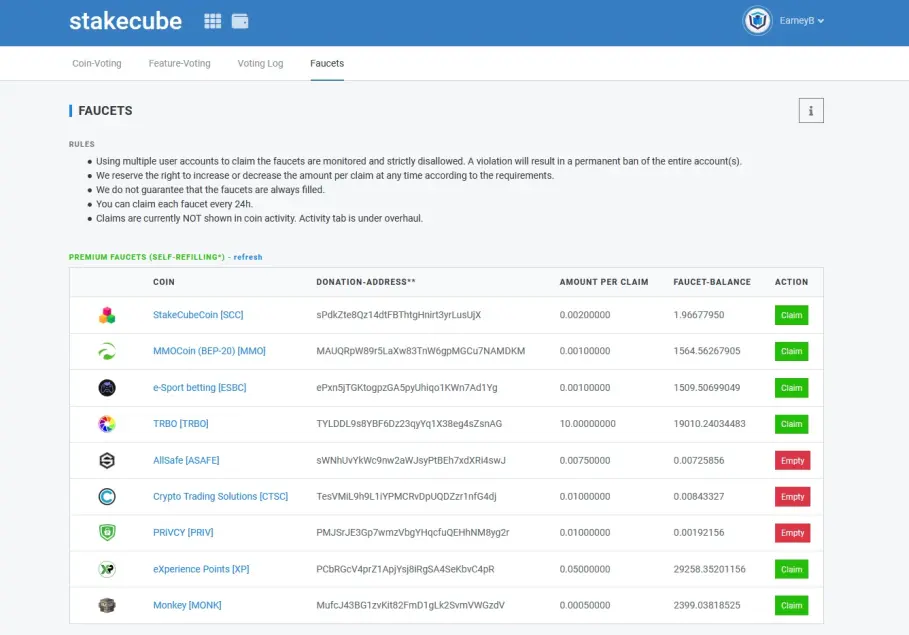Click the faucet balance 1564.56267905
Screen dimensions: 909x635
click(707, 351)
